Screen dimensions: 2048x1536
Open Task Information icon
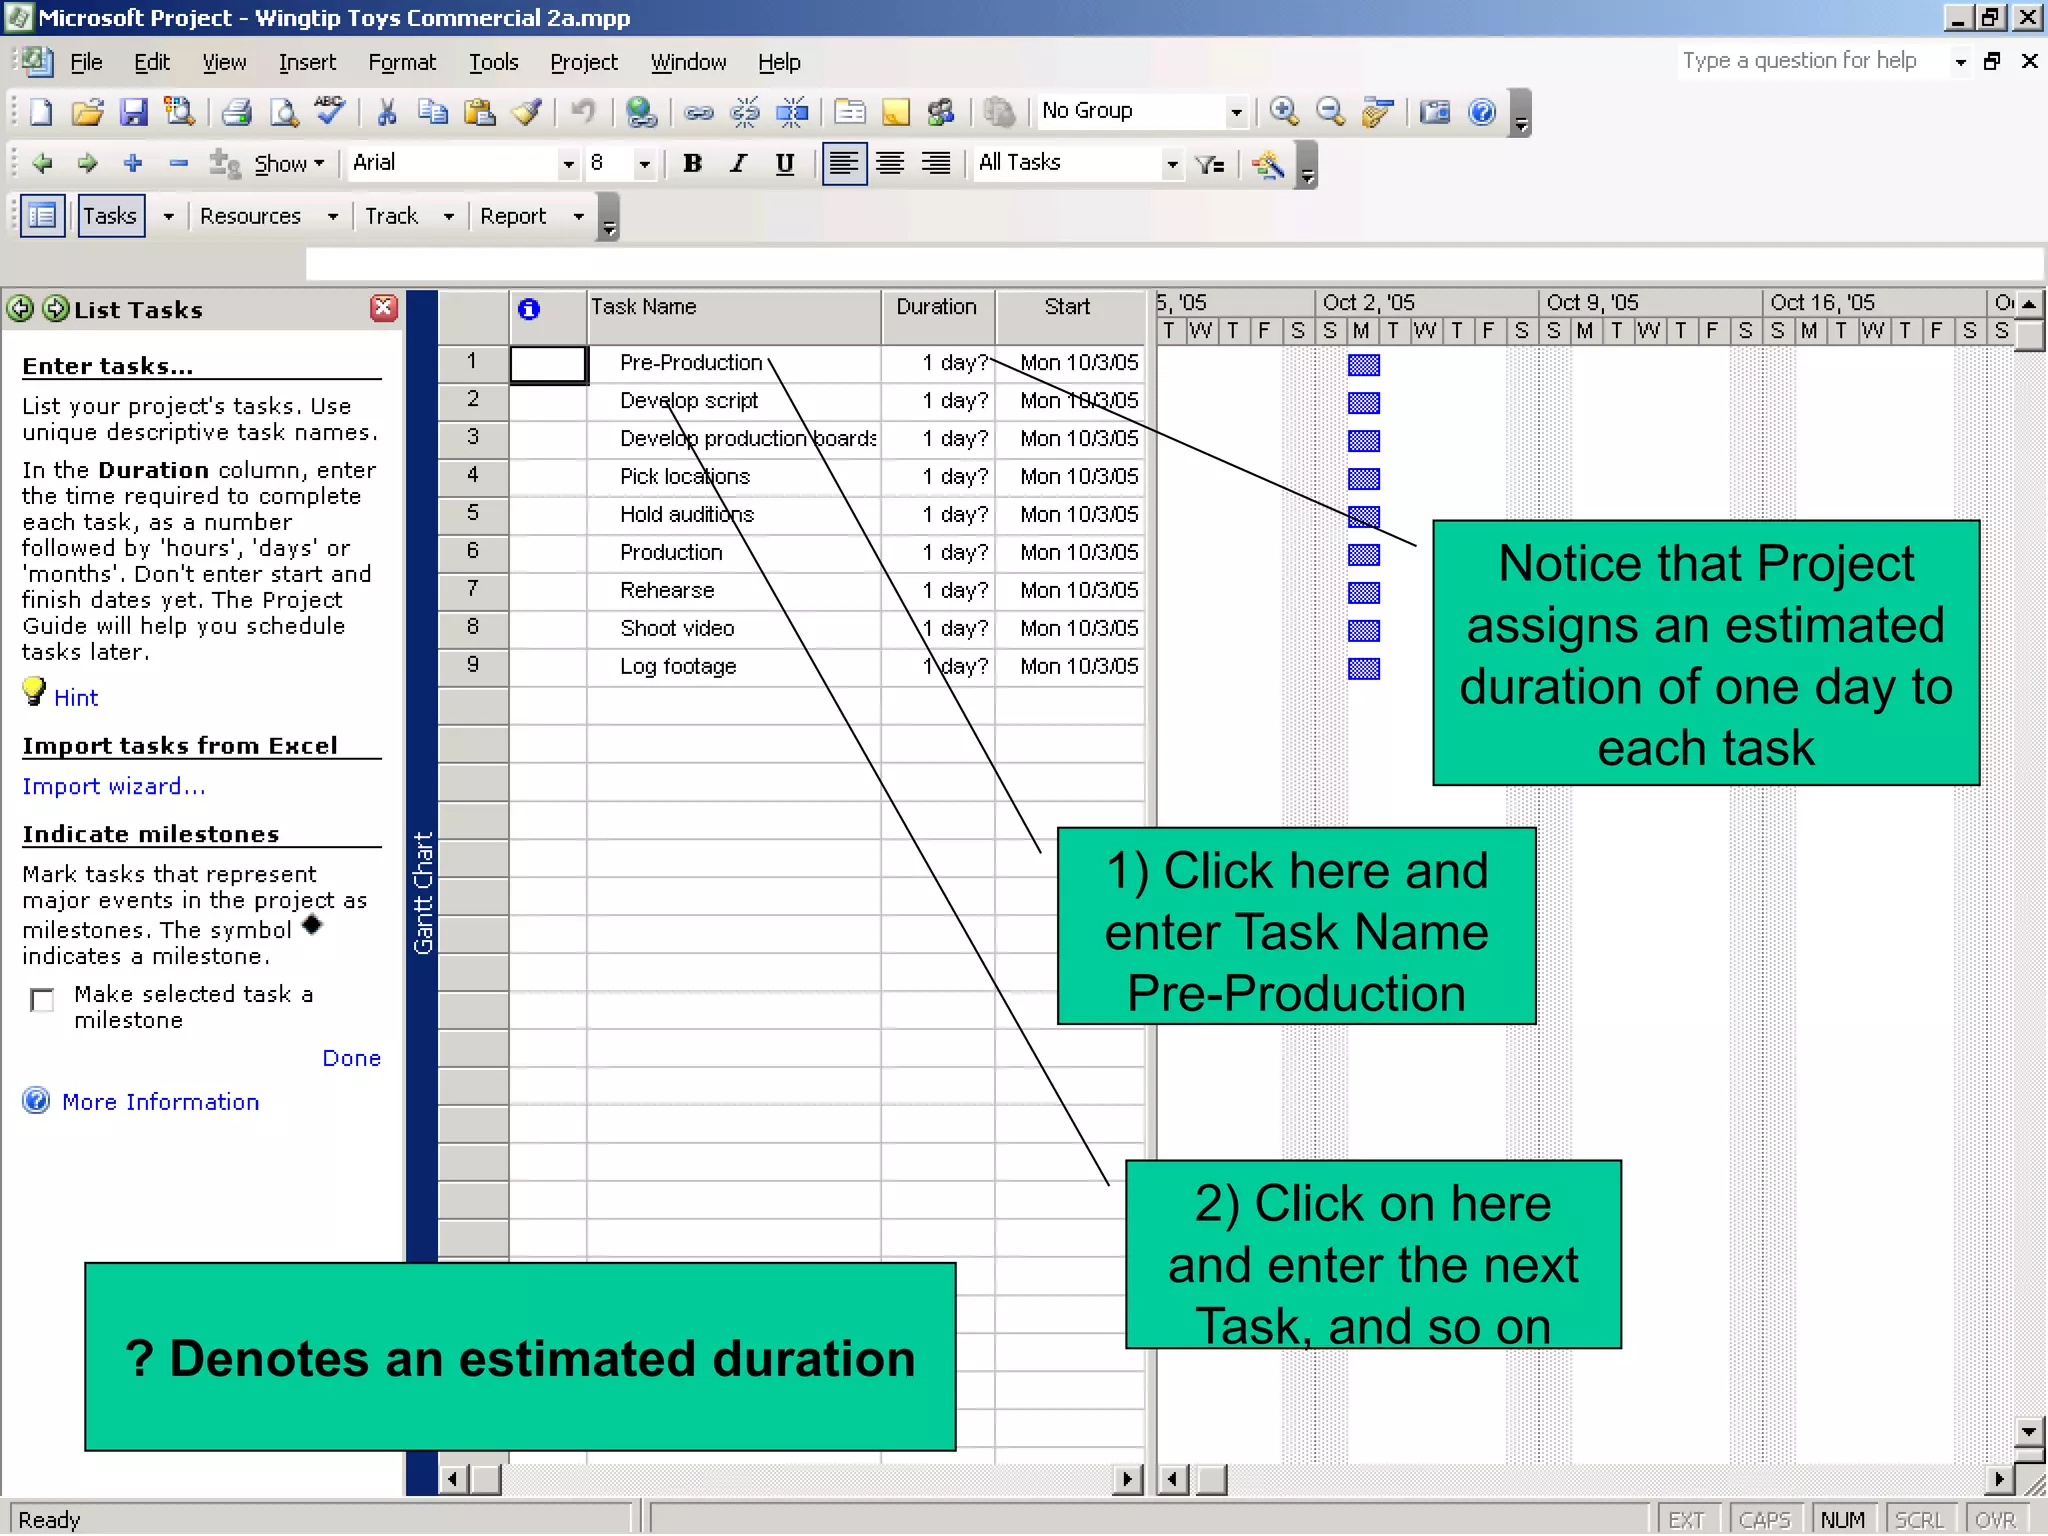pos(850,112)
